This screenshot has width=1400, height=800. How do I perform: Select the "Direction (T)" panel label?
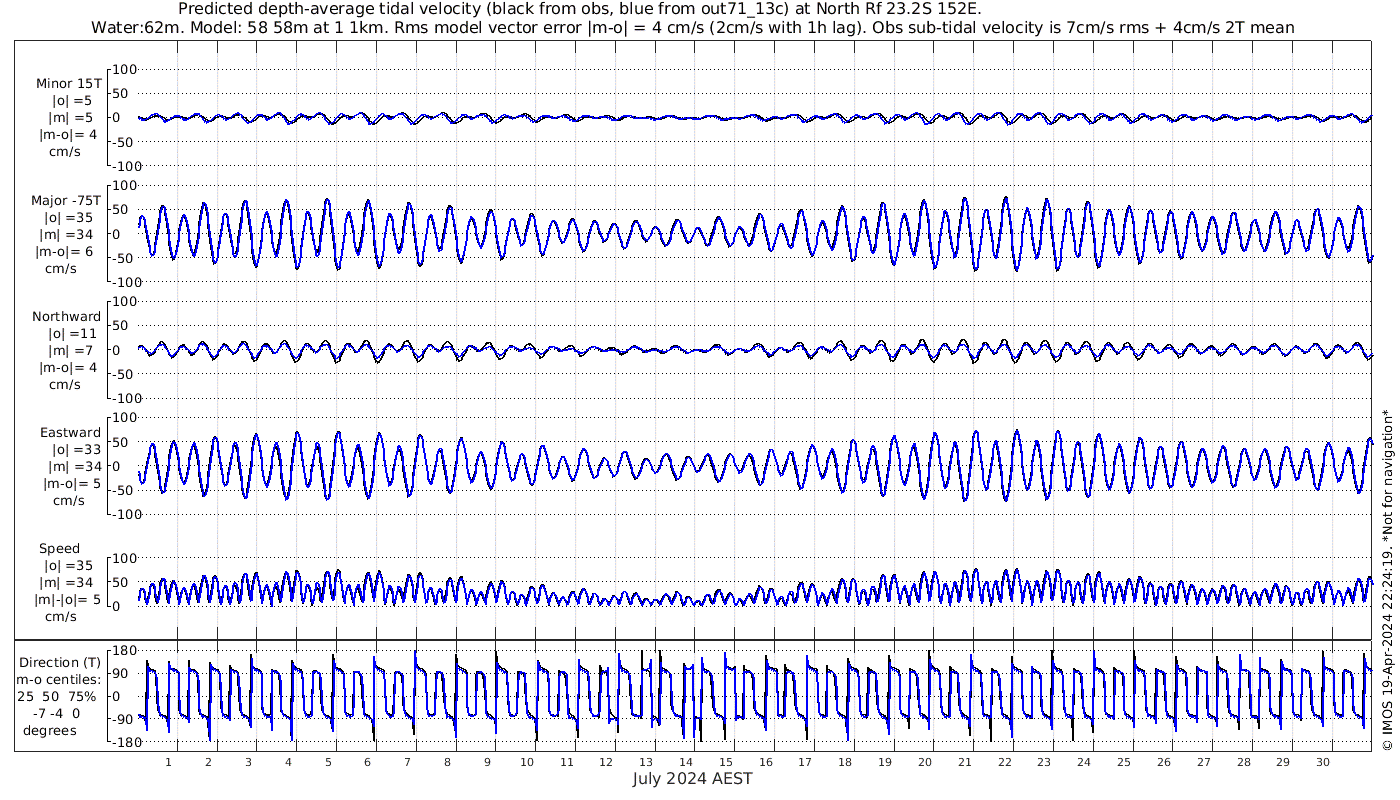[x=60, y=663]
